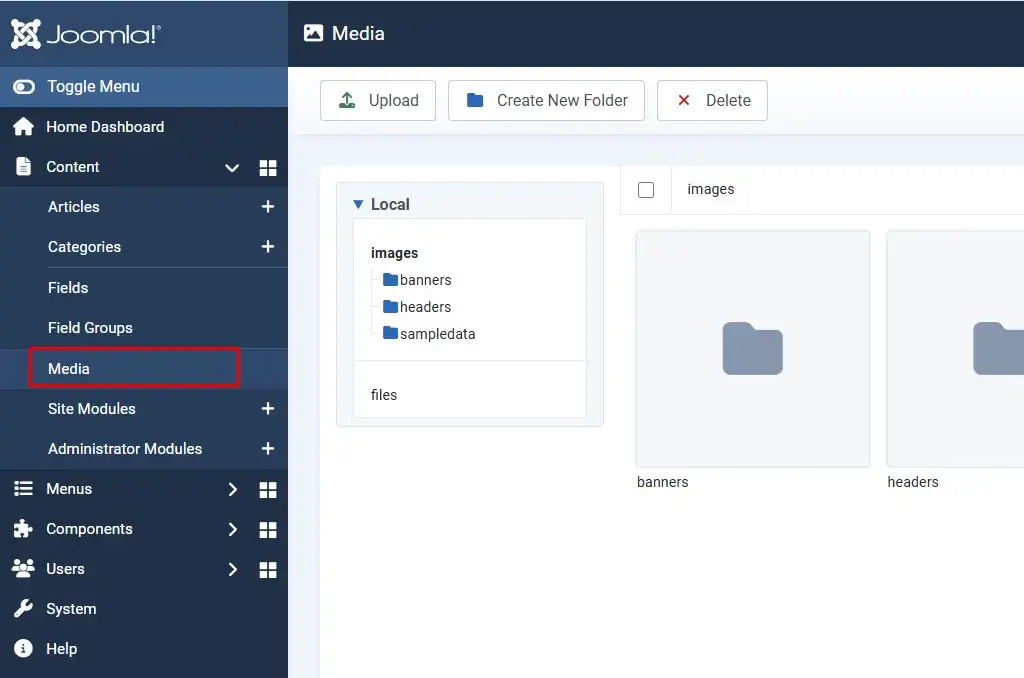This screenshot has width=1024, height=678.
Task: Click the Users people icon
Action: click(x=24, y=568)
